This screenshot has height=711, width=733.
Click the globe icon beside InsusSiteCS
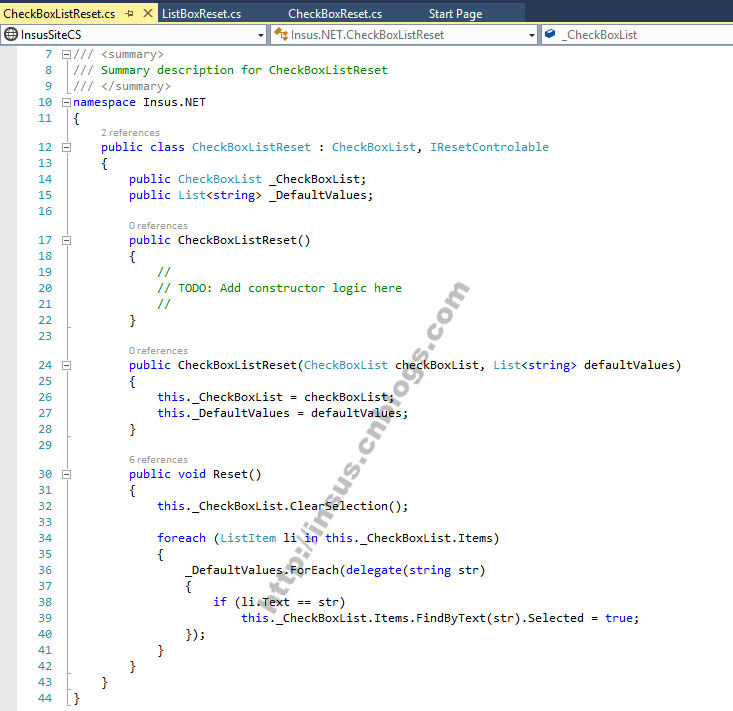(x=10, y=34)
